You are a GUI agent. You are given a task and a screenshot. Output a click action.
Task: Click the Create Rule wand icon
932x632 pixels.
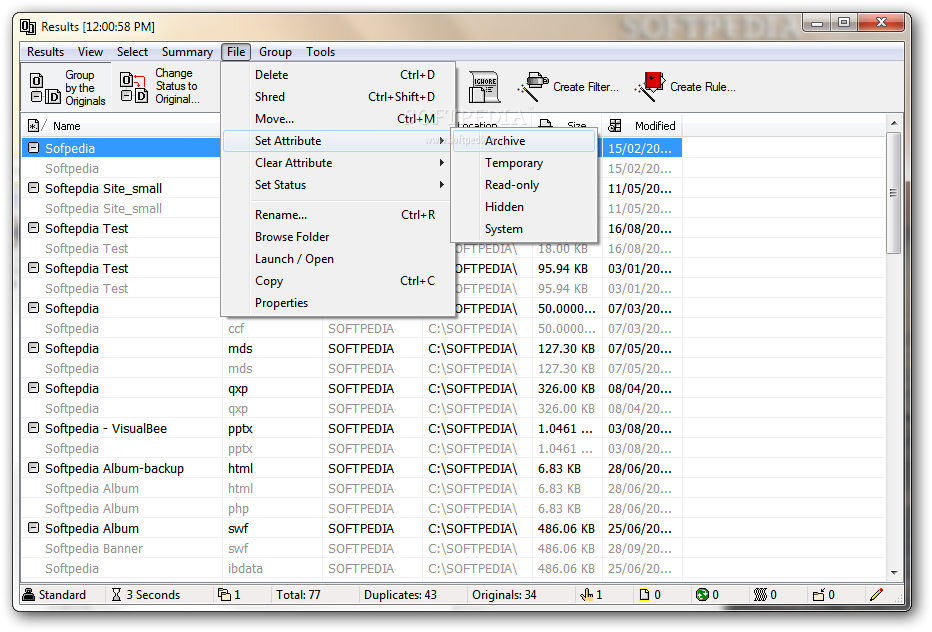[649, 87]
